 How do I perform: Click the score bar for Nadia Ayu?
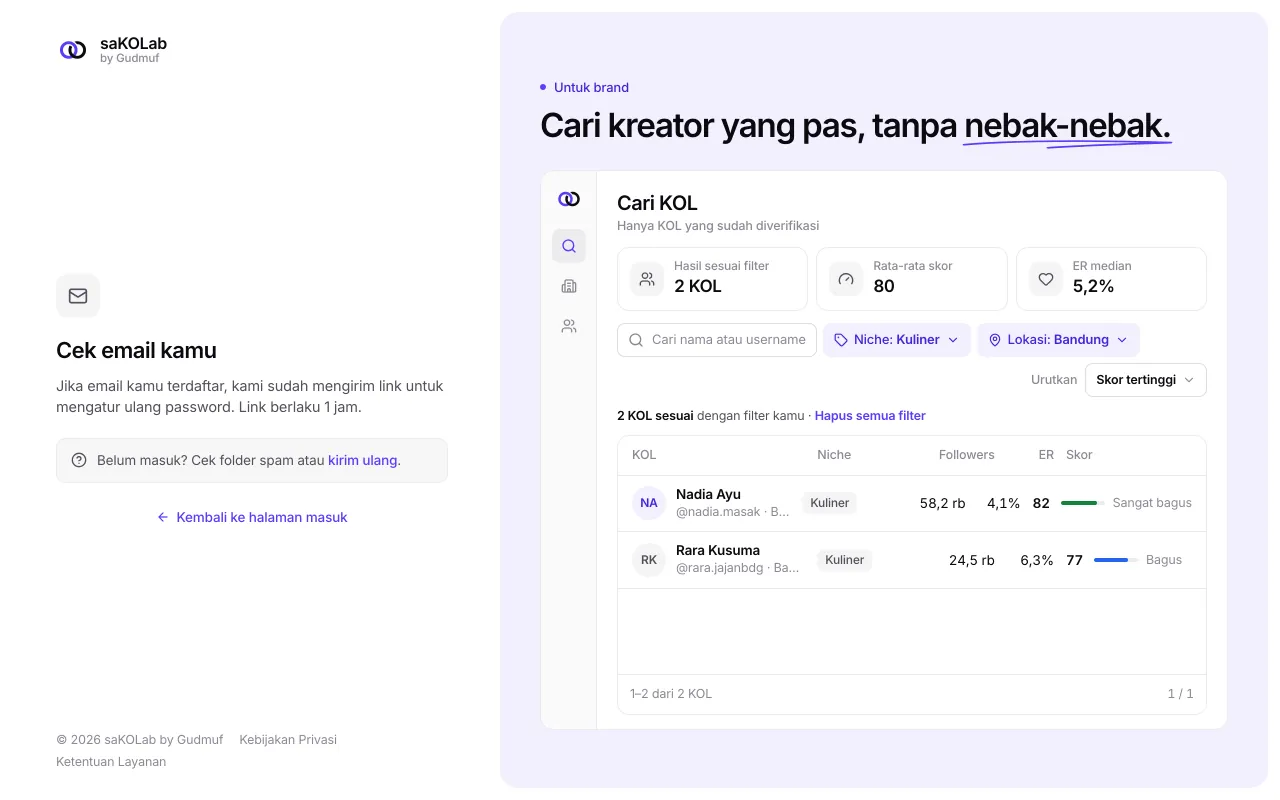coord(1083,503)
